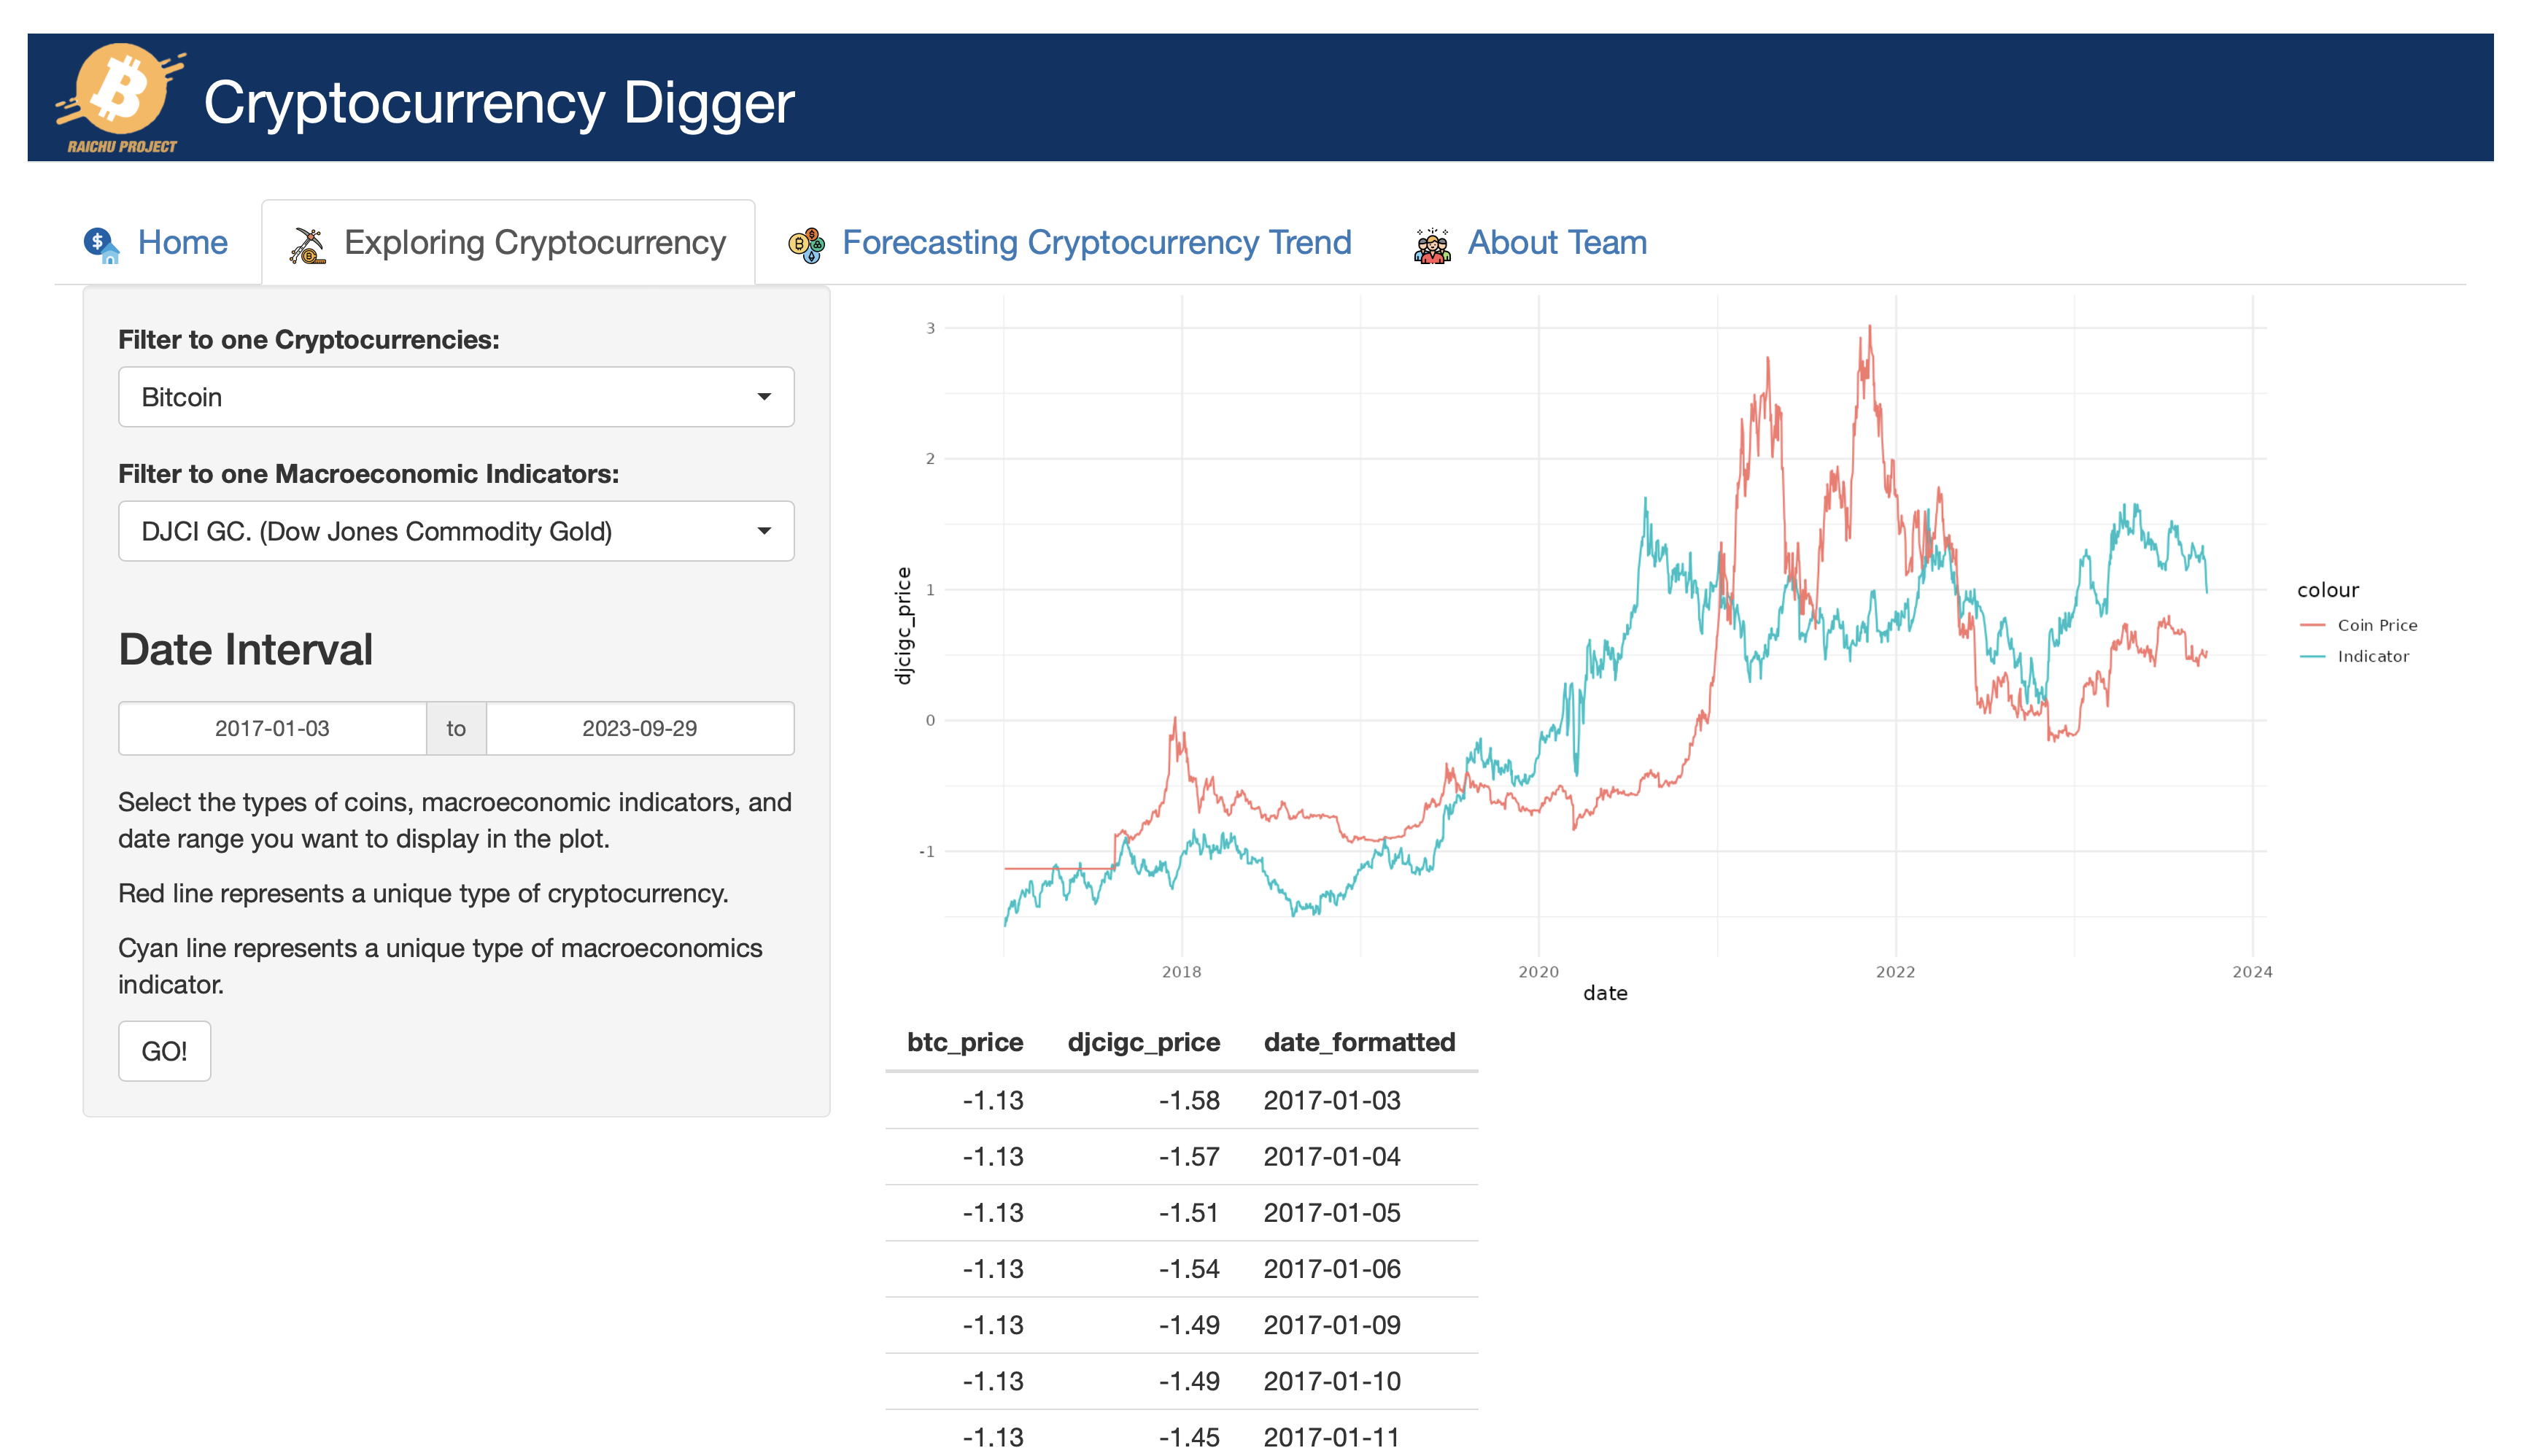Click the Home tab's dollar-house icon

[101, 243]
